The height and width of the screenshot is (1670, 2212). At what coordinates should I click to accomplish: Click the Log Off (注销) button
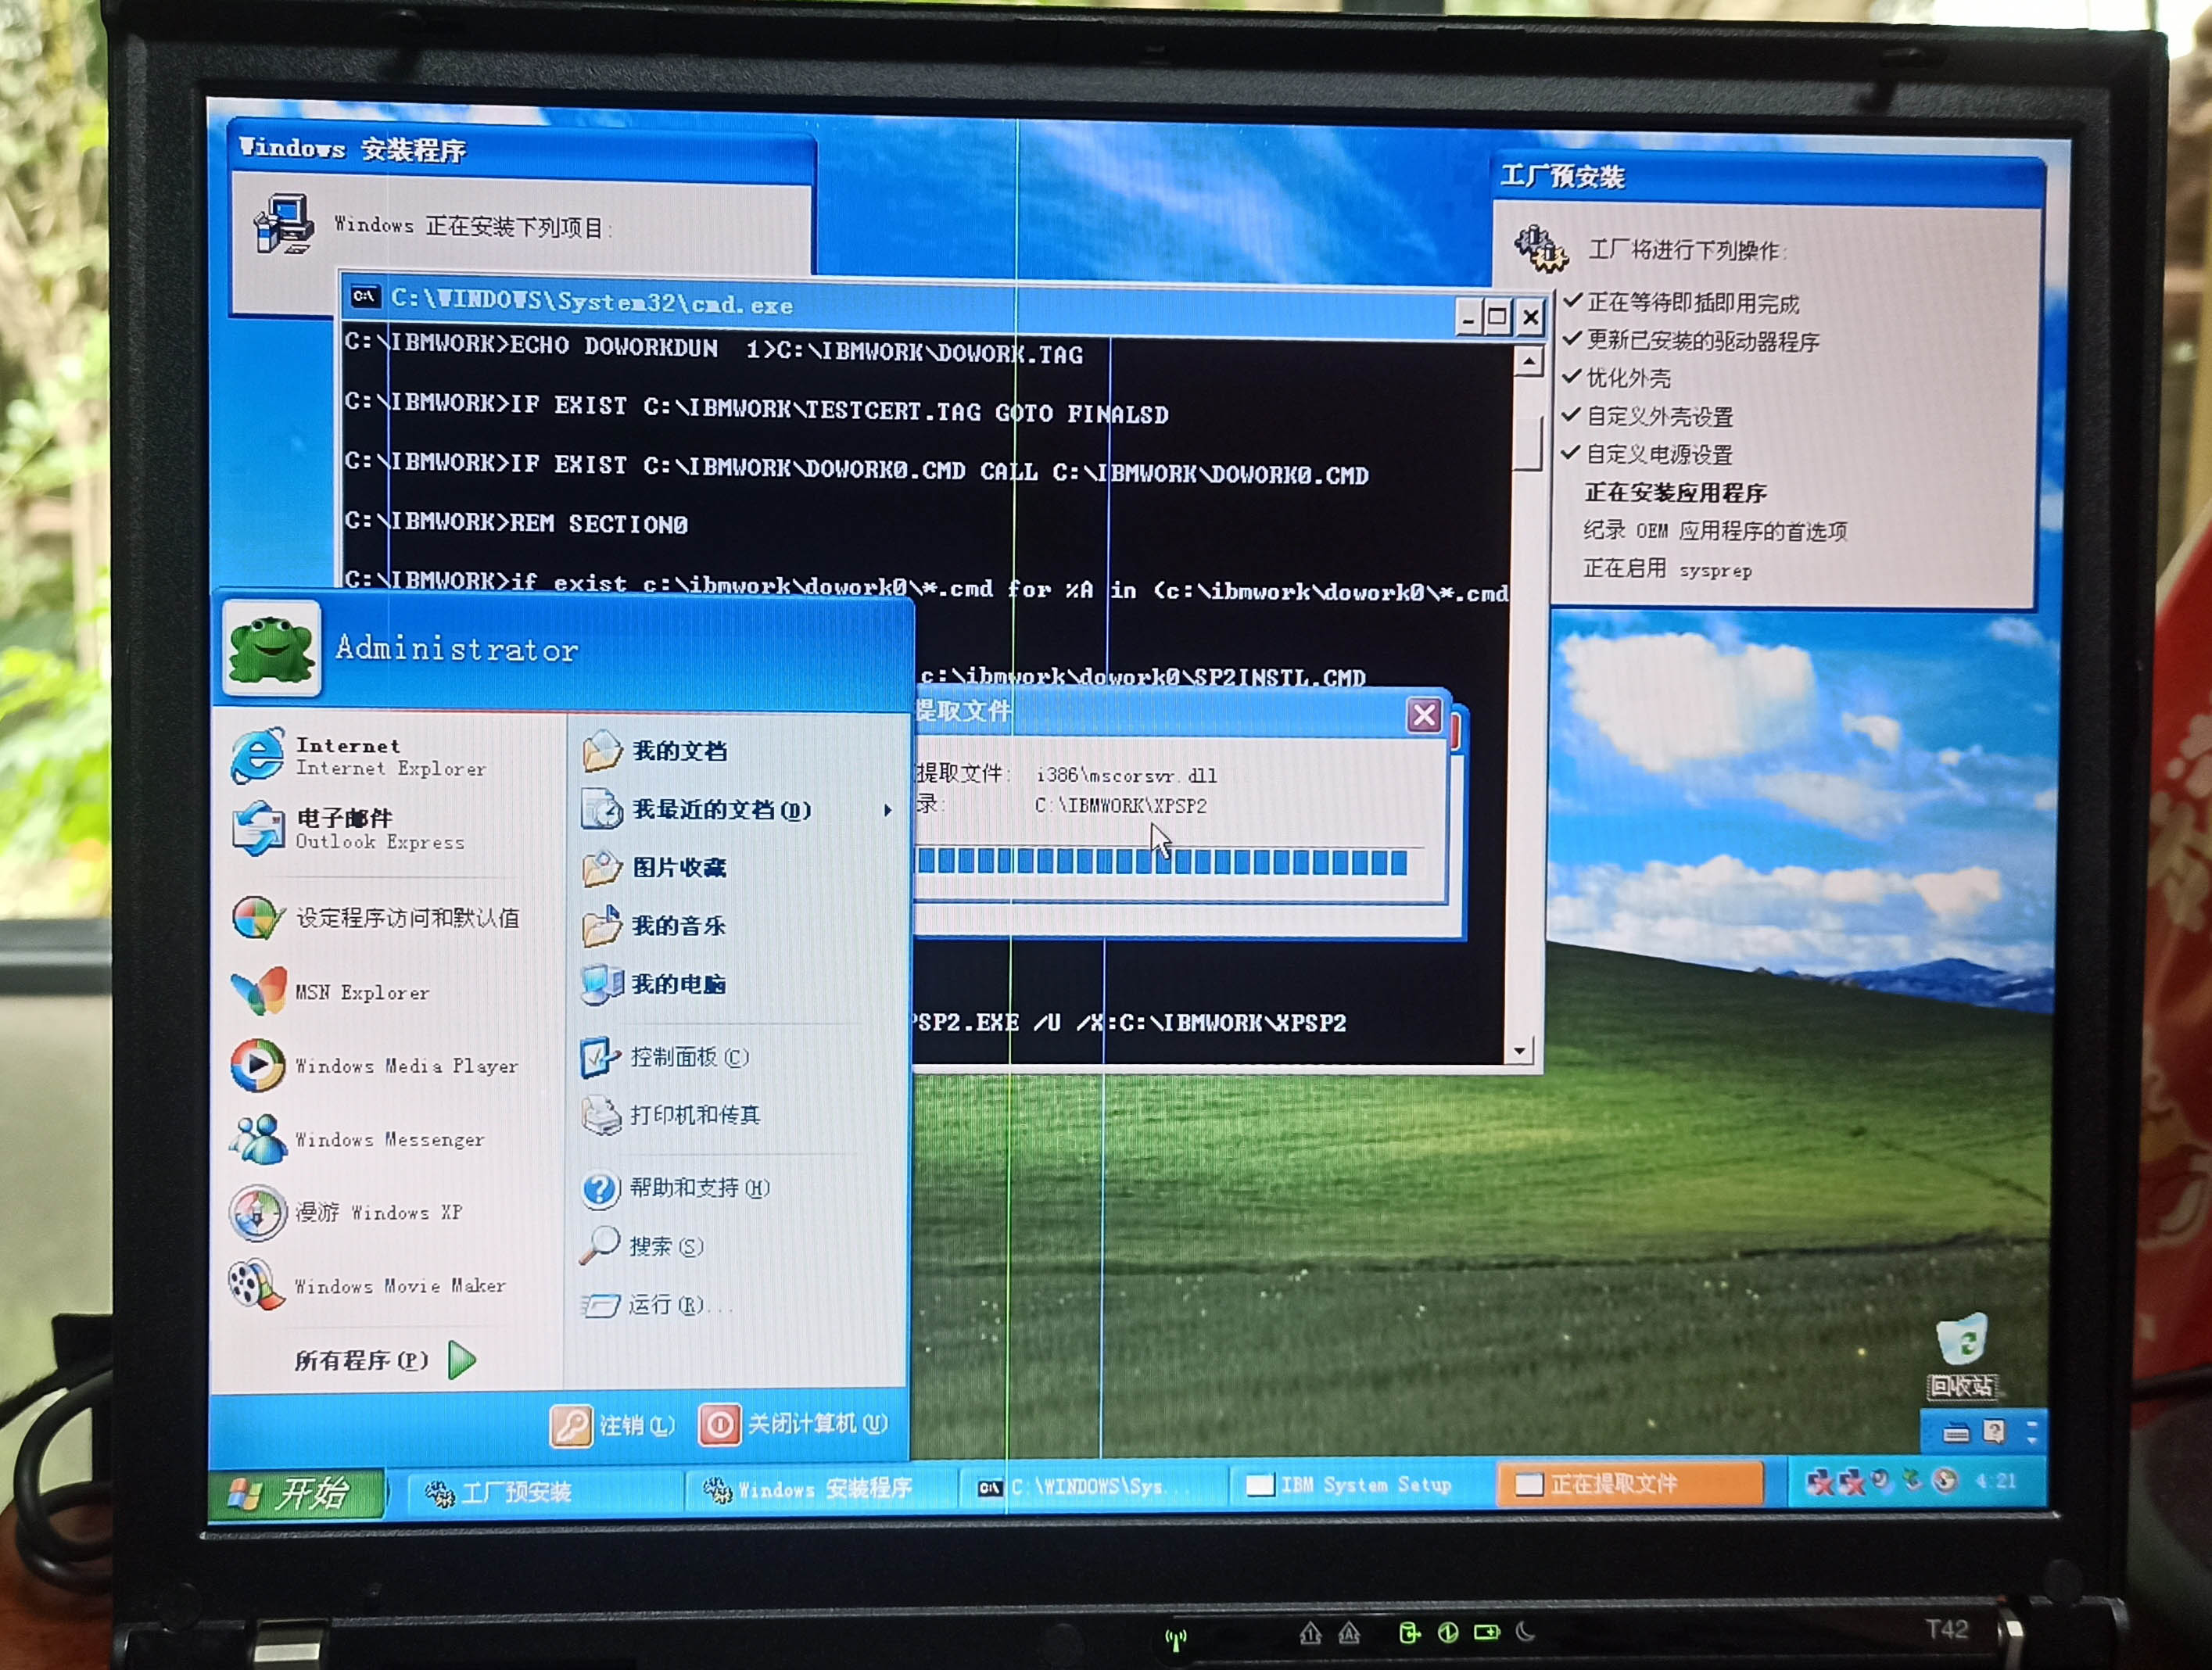pyautogui.click(x=613, y=1425)
